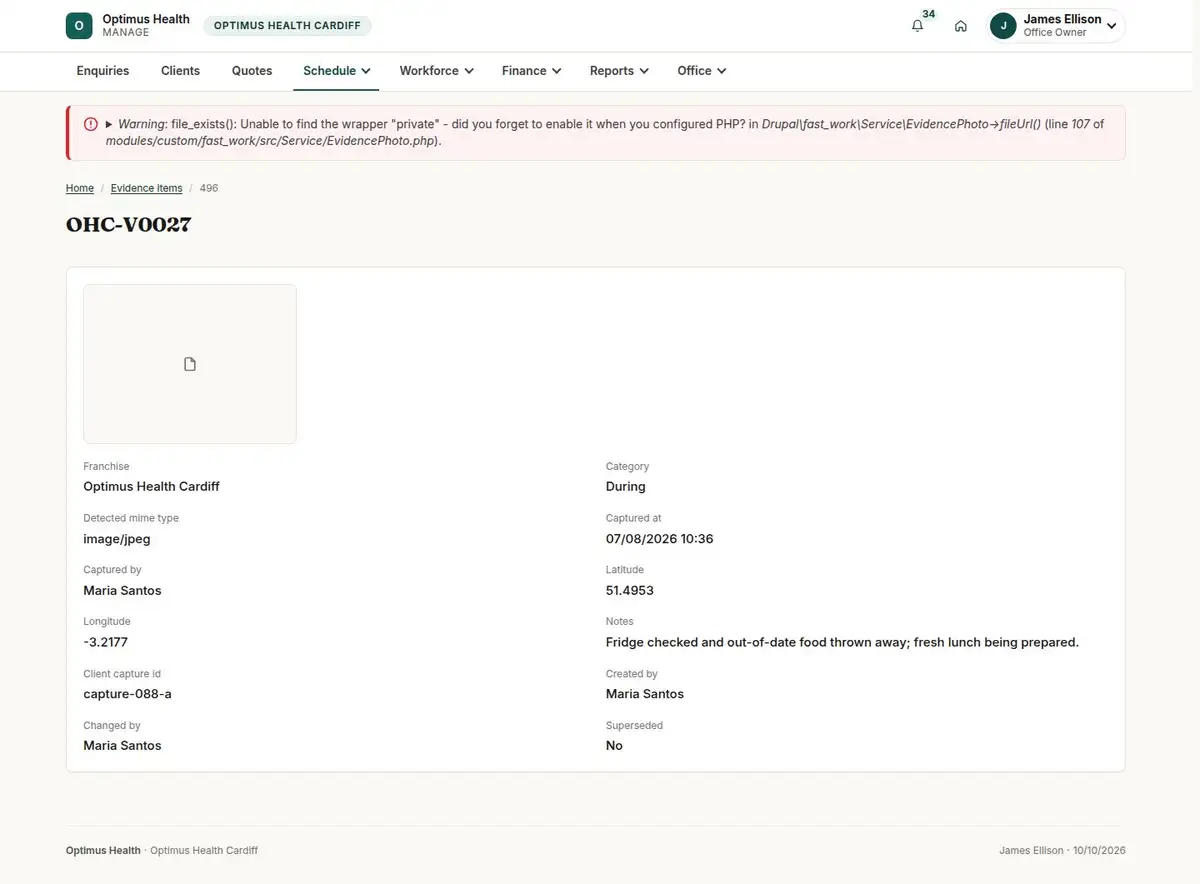Open the Clients nav item
Image resolution: width=1200 pixels, height=884 pixels.
point(181,71)
